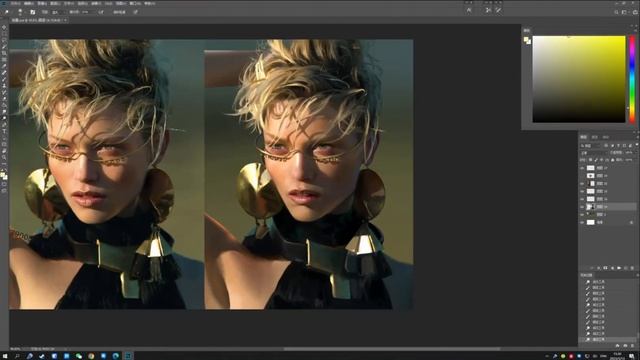
Task: Toggle lock transparent pixels icon
Action: 591,160
